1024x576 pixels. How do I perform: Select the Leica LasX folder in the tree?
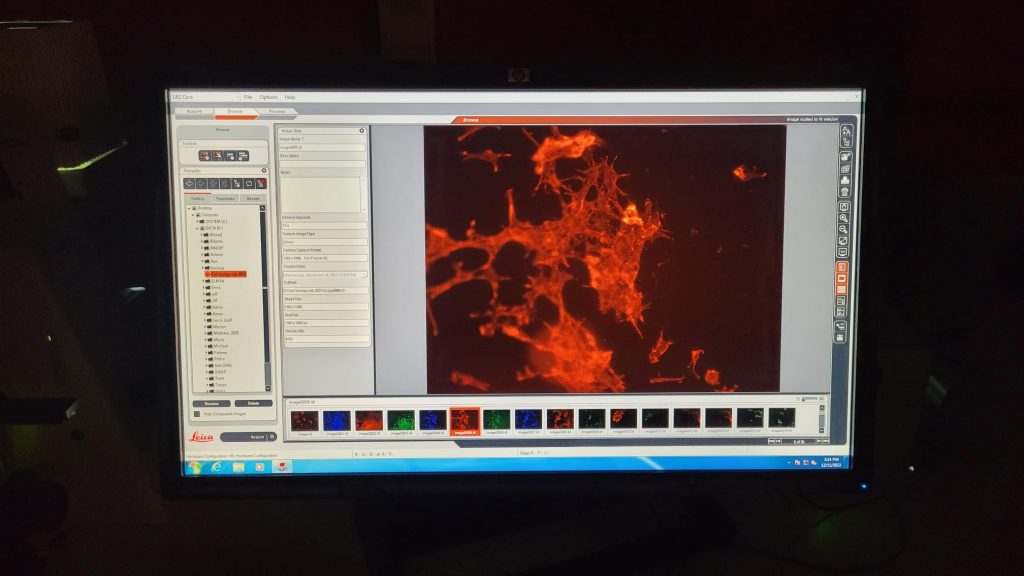[x=221, y=320]
